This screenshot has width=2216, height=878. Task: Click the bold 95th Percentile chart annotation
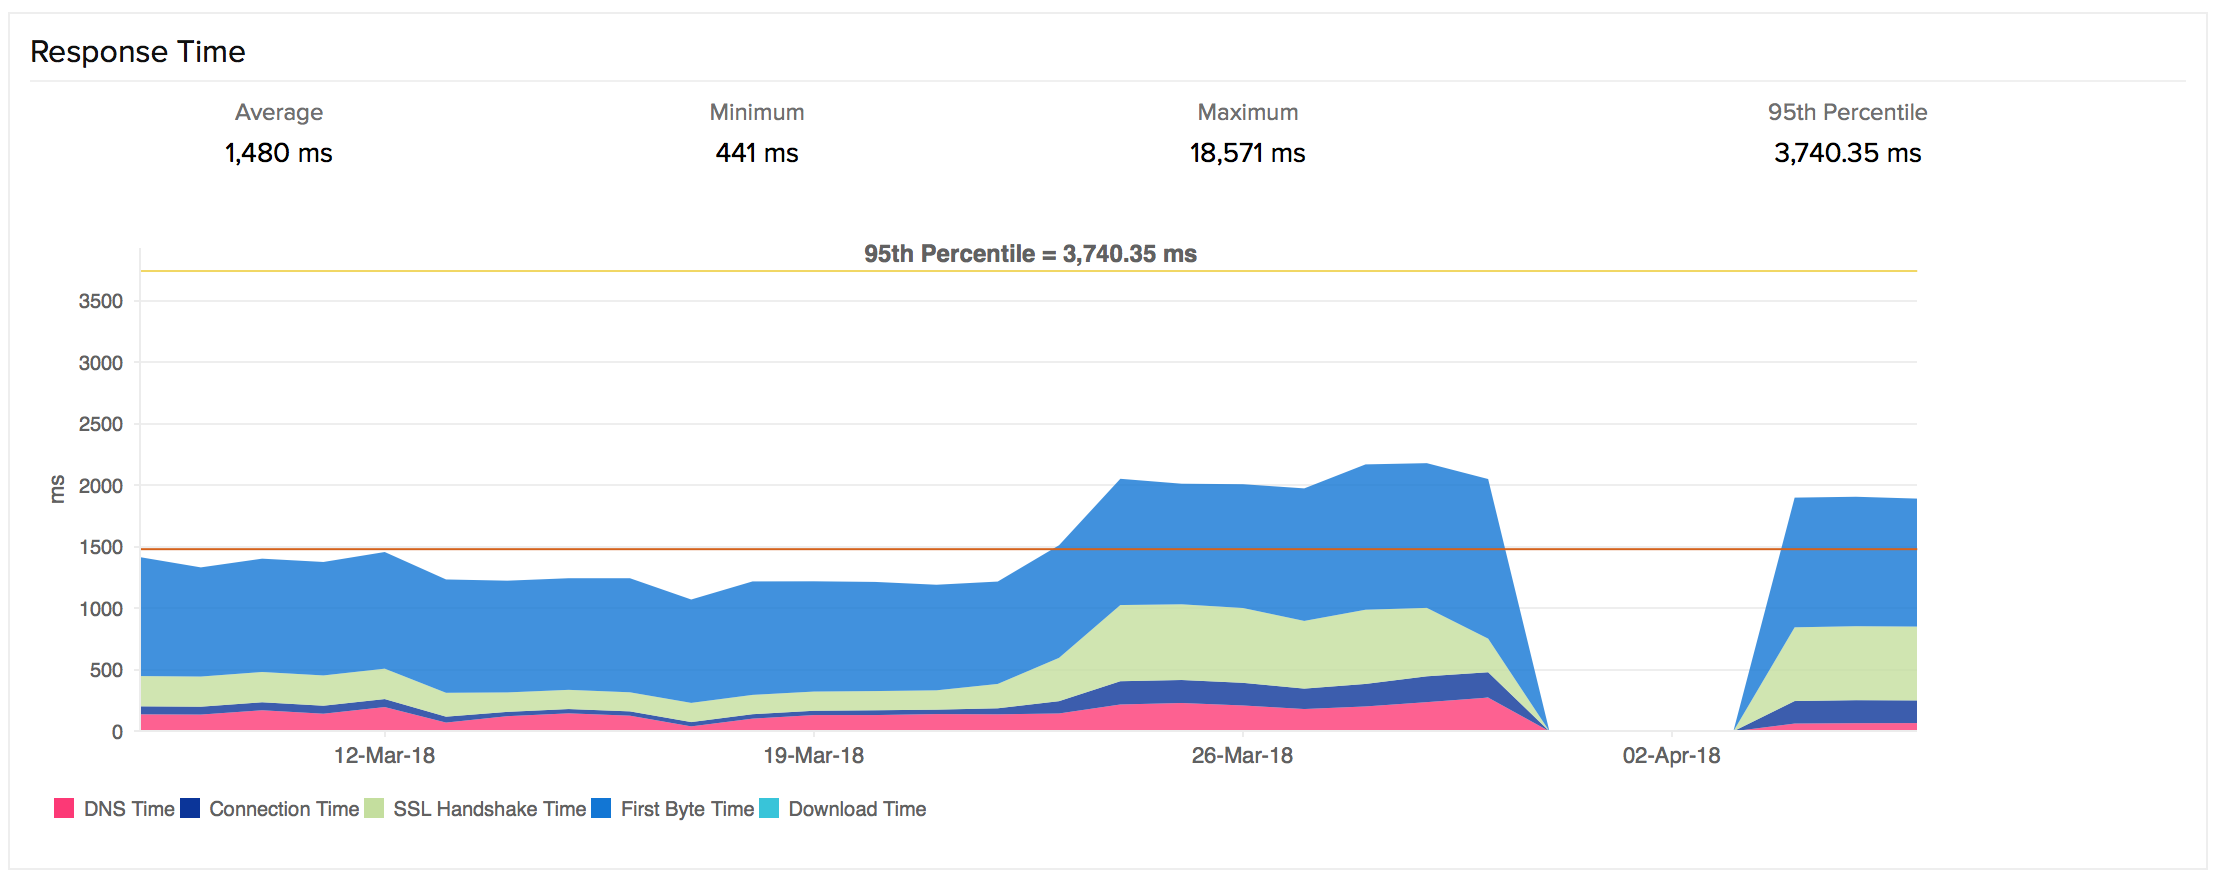point(1030,254)
